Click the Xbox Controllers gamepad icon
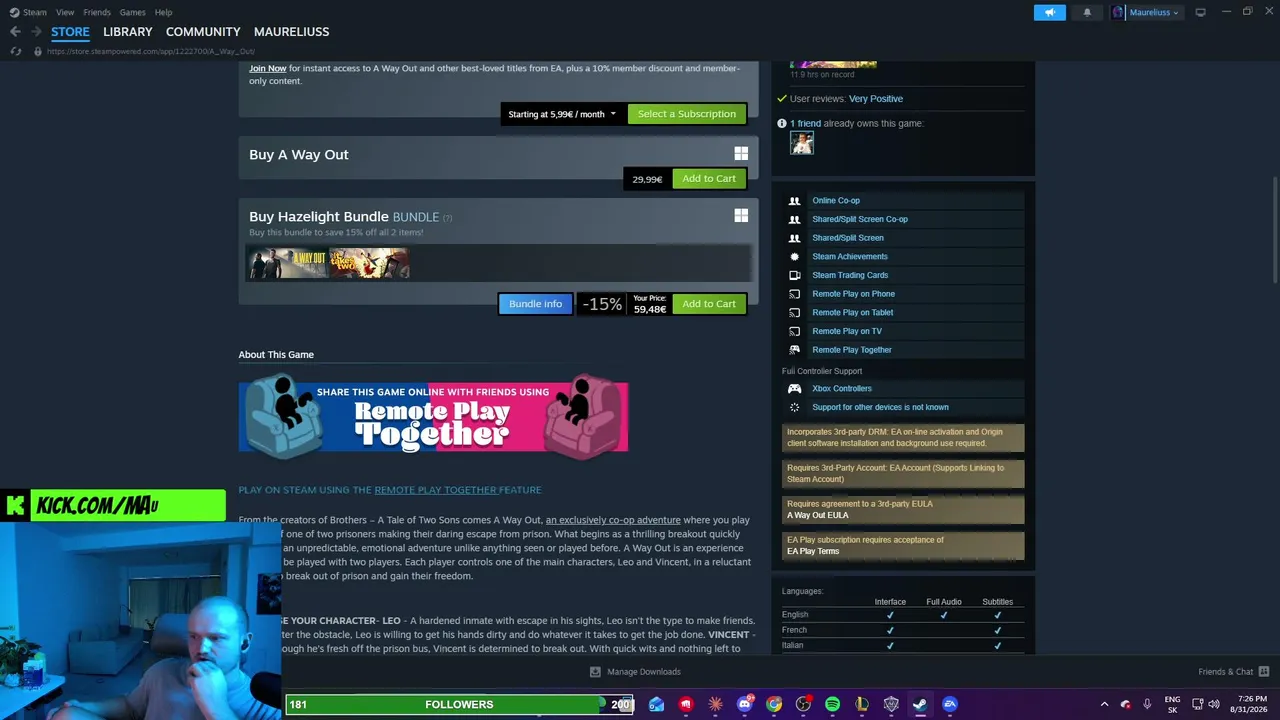The height and width of the screenshot is (720, 1280). coord(794,388)
